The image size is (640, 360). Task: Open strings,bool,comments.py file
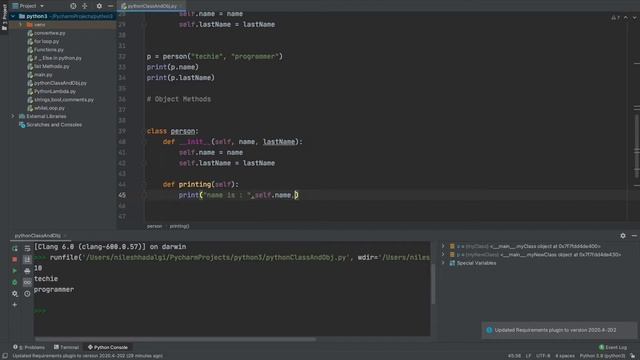(x=64, y=100)
